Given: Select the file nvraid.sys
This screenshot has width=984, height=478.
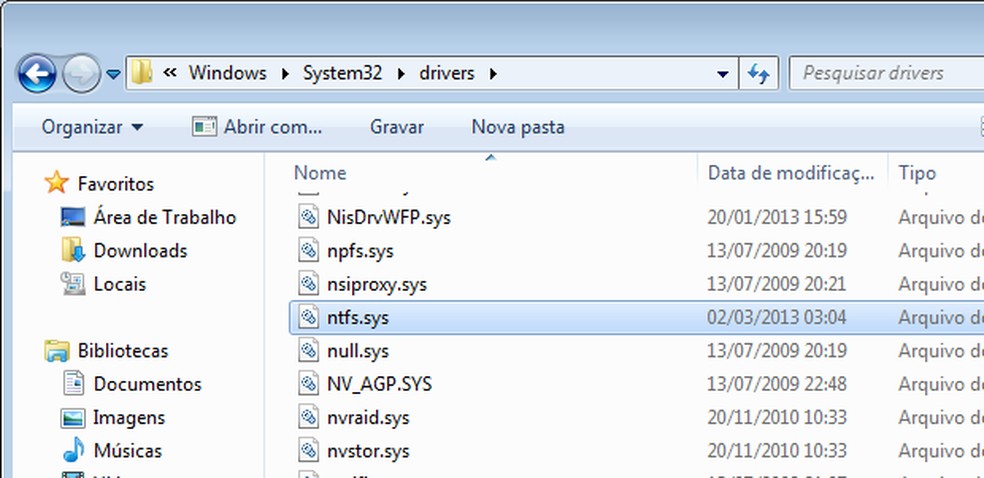Looking at the screenshot, I should (368, 417).
